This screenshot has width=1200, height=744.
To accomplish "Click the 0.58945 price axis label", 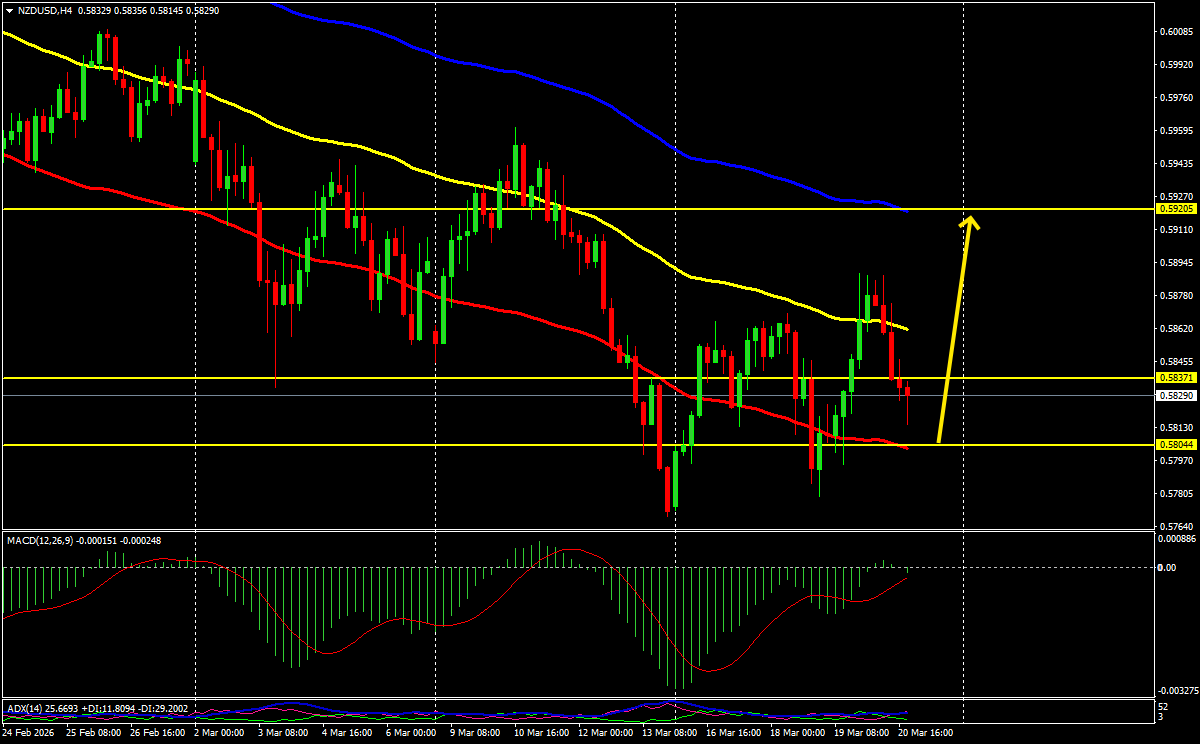I will (x=1176, y=263).
